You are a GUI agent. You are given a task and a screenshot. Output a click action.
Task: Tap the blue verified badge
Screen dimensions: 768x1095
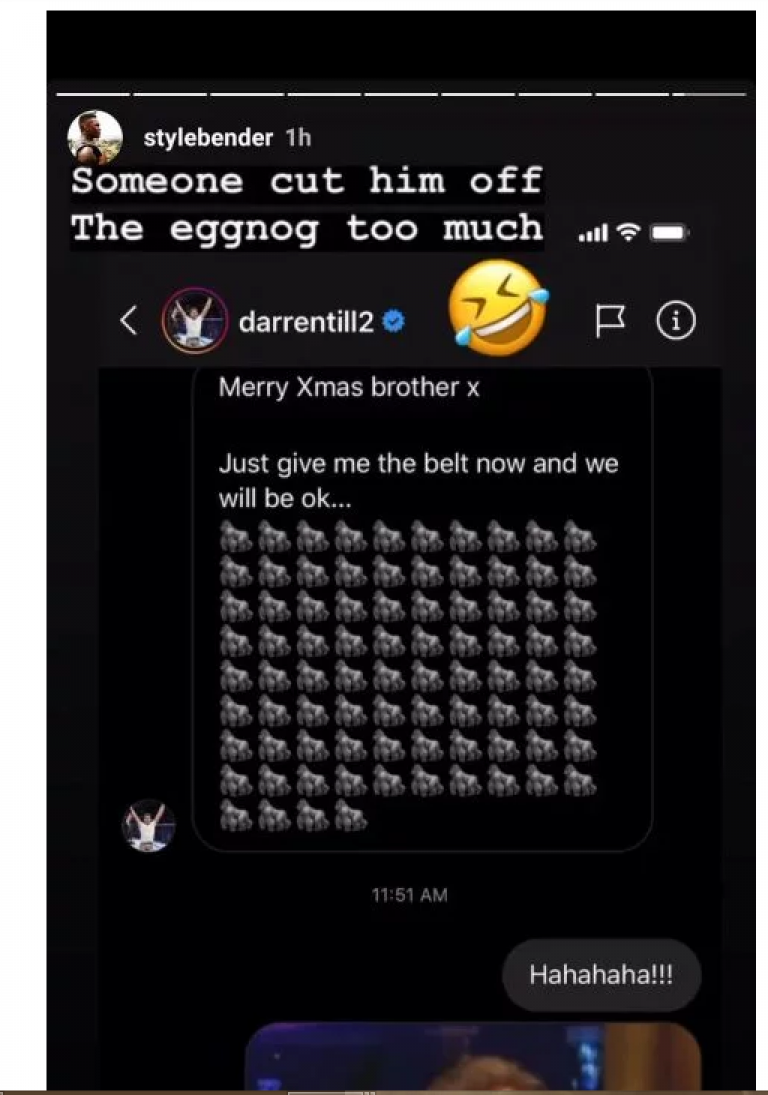tap(394, 322)
